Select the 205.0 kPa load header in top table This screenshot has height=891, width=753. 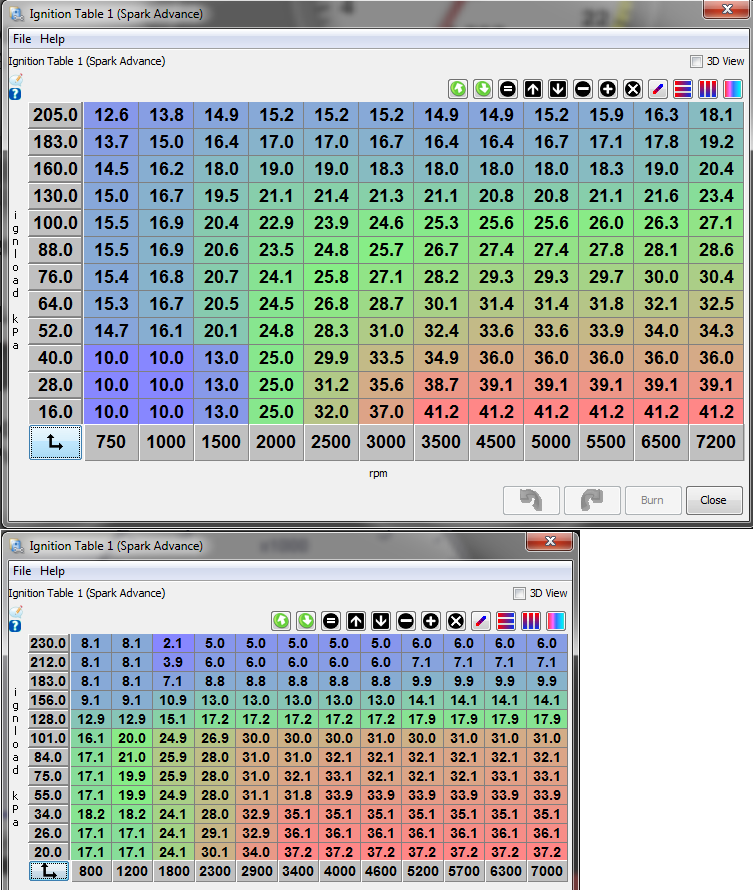pos(55,115)
